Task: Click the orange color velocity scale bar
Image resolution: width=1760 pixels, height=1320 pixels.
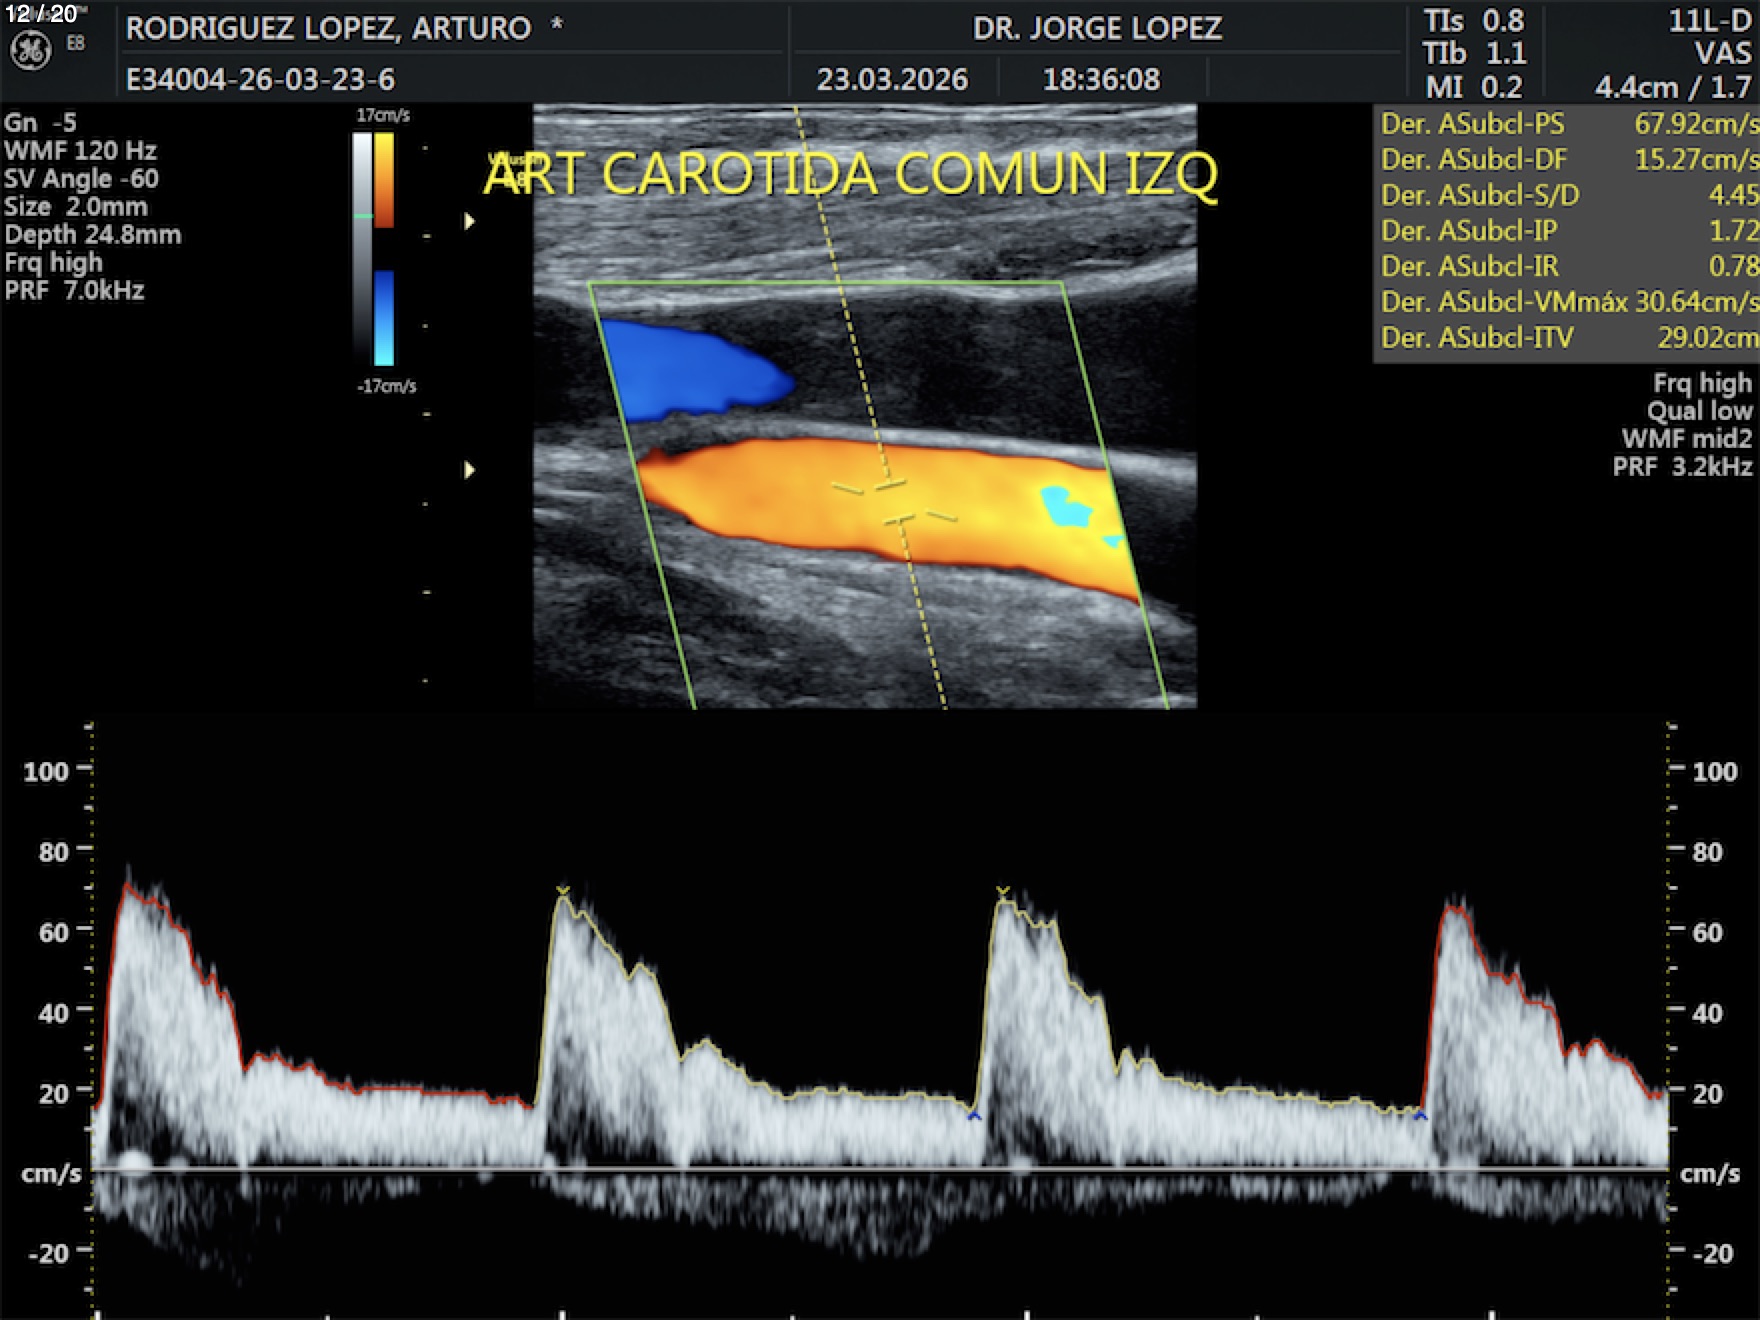Action: (384, 180)
